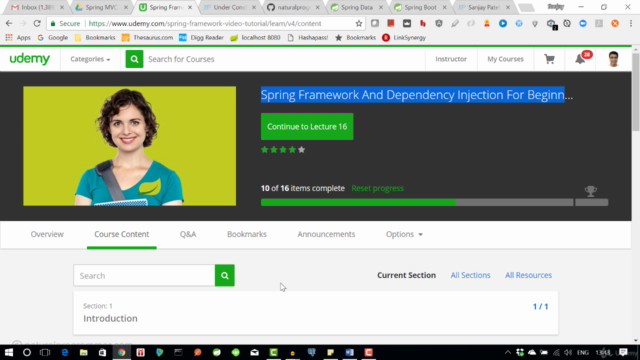Open the Apps bookmark shortcut

18,38
